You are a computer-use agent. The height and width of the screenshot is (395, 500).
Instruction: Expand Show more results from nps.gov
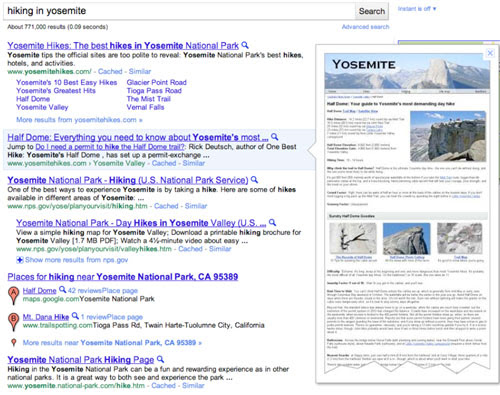tap(72, 260)
